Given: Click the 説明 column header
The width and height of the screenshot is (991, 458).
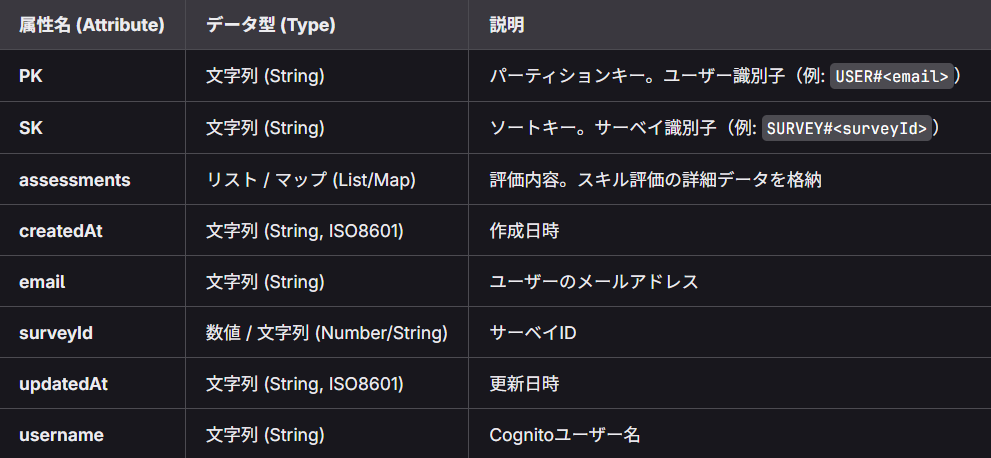Looking at the screenshot, I should (507, 25).
